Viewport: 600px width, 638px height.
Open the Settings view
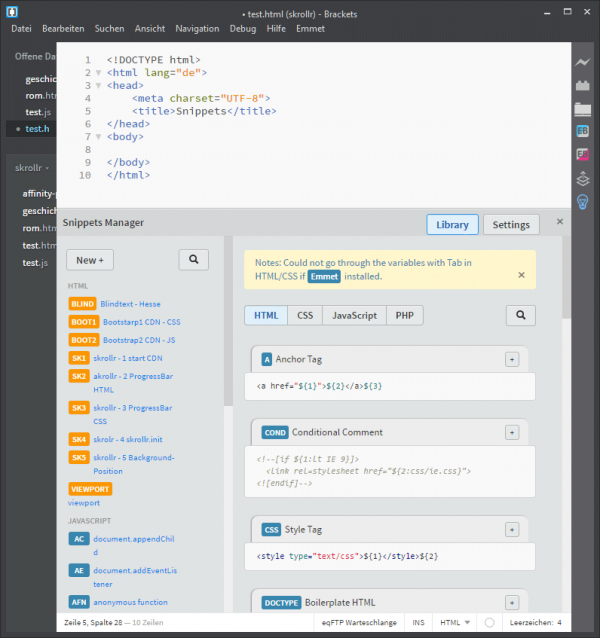[511, 225]
